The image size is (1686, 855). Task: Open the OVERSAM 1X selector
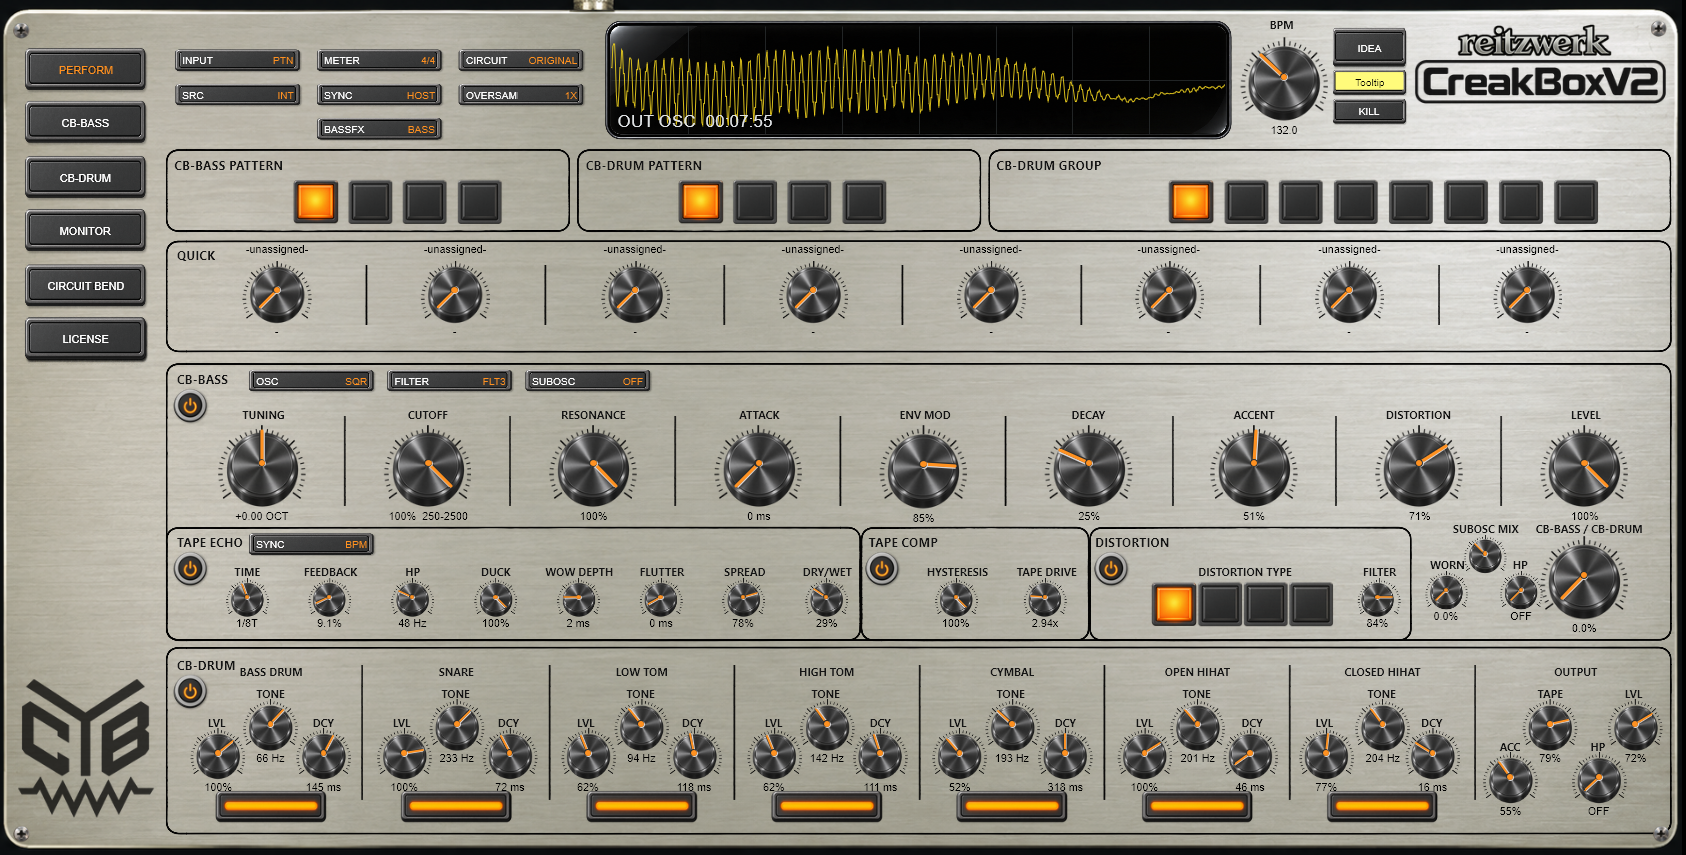click(x=521, y=95)
